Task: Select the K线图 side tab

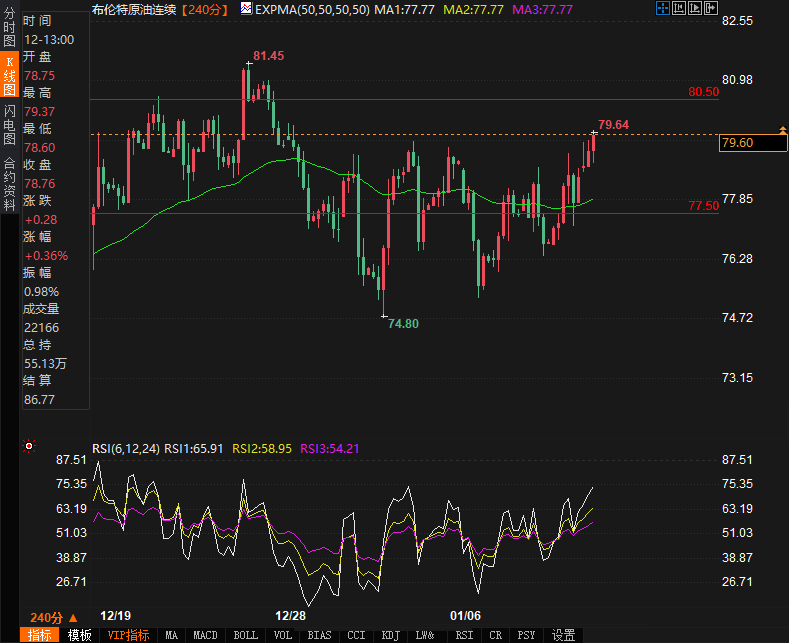Action: [x=9, y=75]
